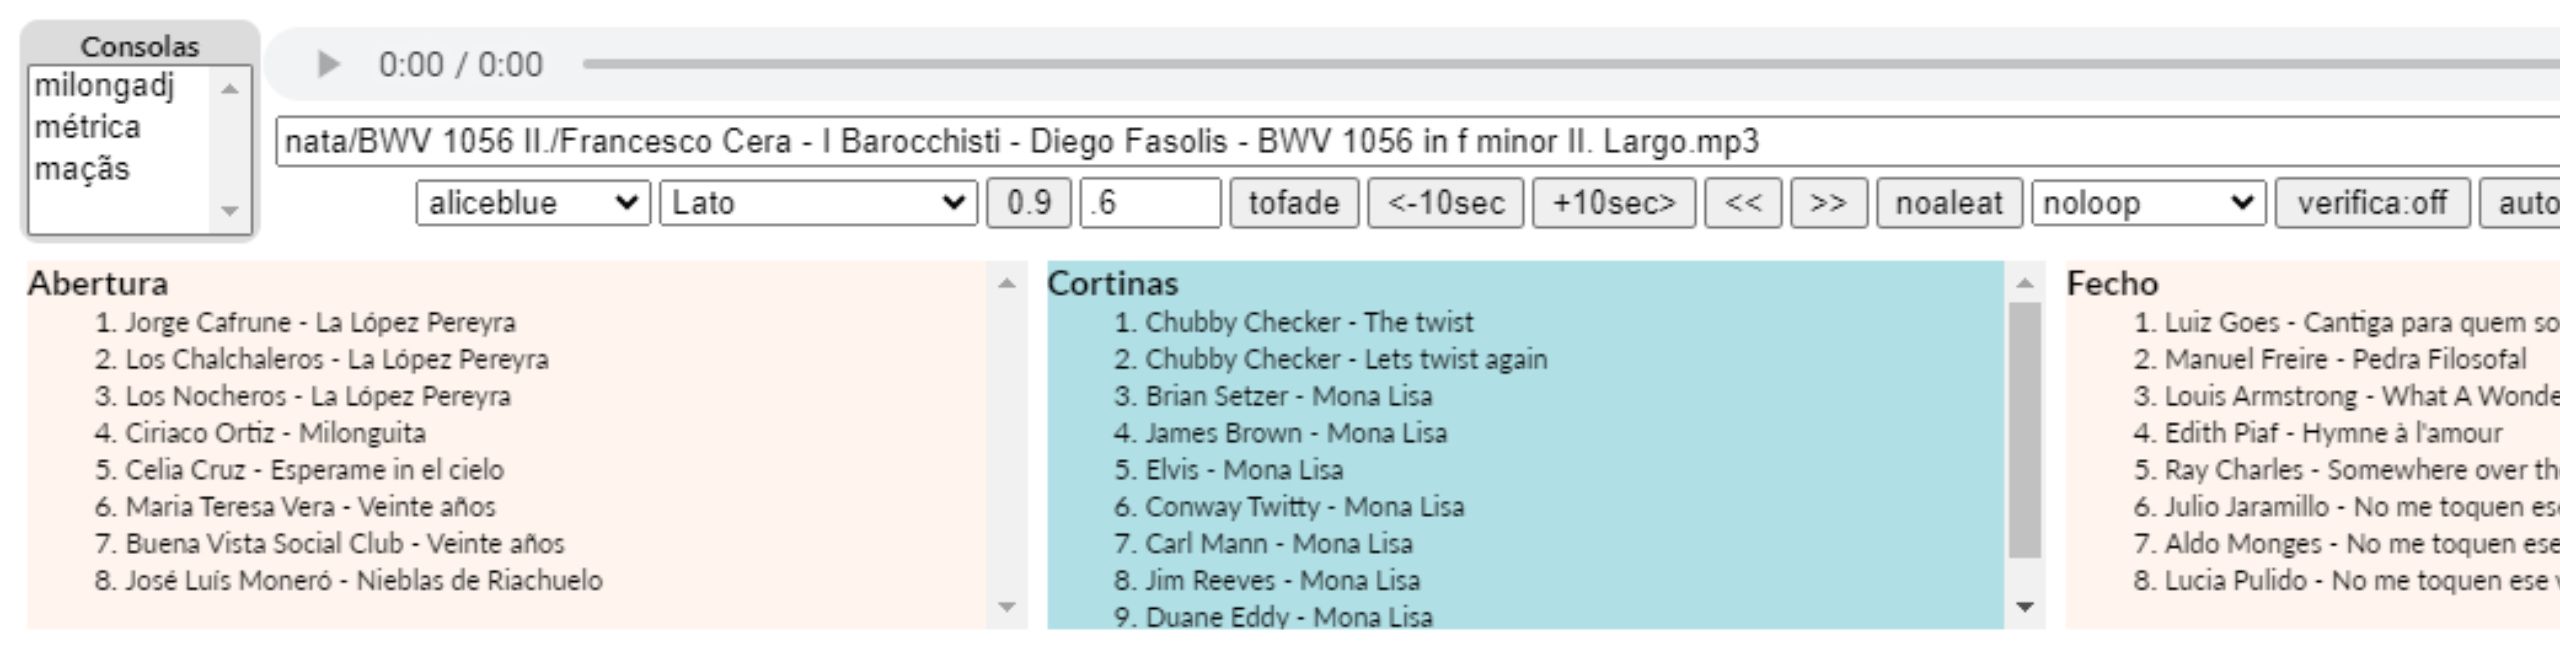
Task: Skip ahead with the +10sec> button
Action: tap(1613, 203)
